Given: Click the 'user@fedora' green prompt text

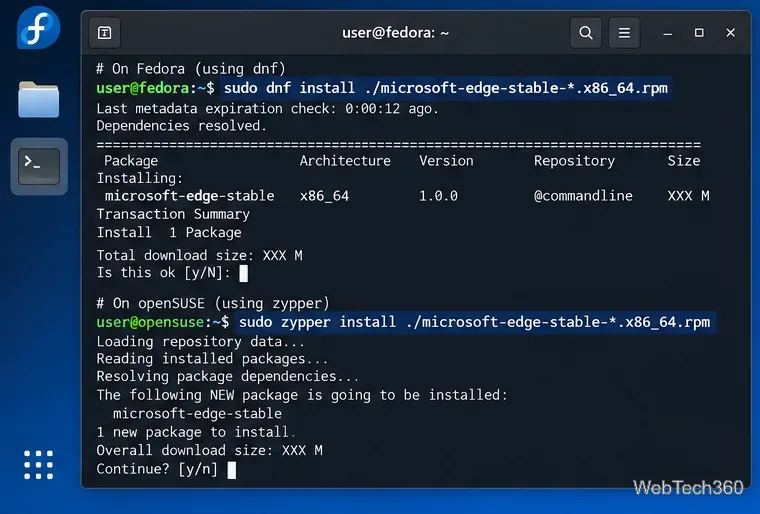Looking at the screenshot, I should point(142,88).
